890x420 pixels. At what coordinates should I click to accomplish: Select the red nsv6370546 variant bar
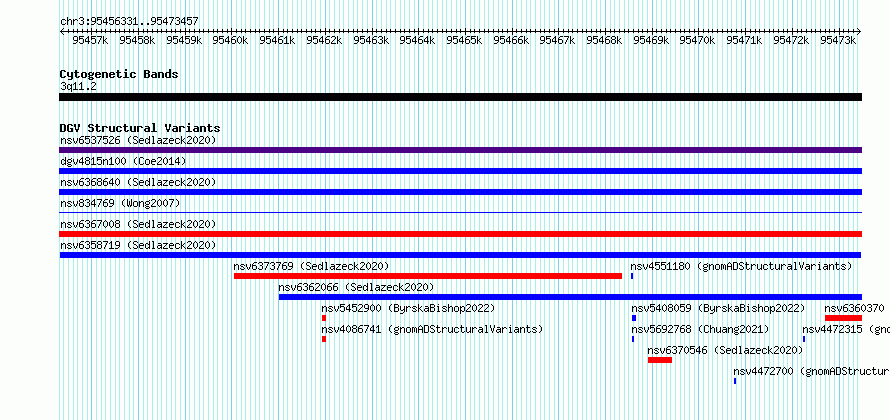pos(660,360)
